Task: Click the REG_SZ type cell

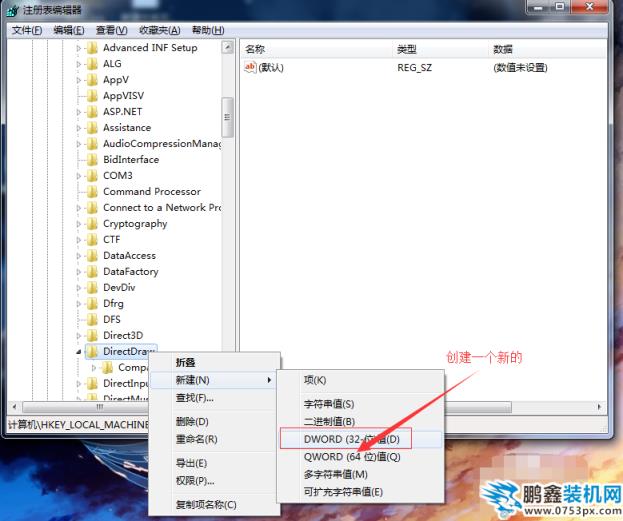Action: [x=414, y=68]
